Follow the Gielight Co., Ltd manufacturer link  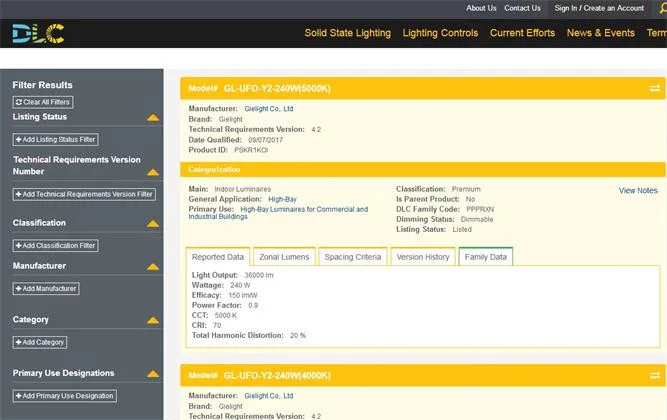click(269, 108)
